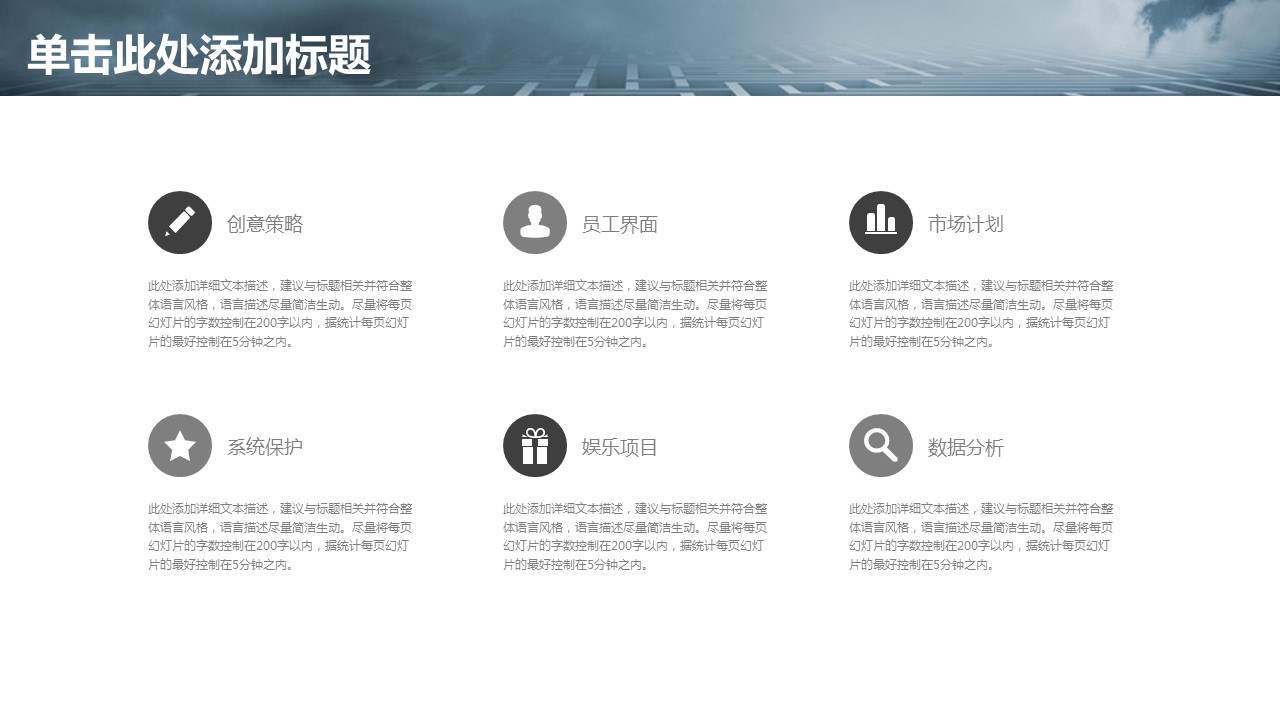Select the 创意策略 heading text
1280x720 pixels.
[265, 224]
